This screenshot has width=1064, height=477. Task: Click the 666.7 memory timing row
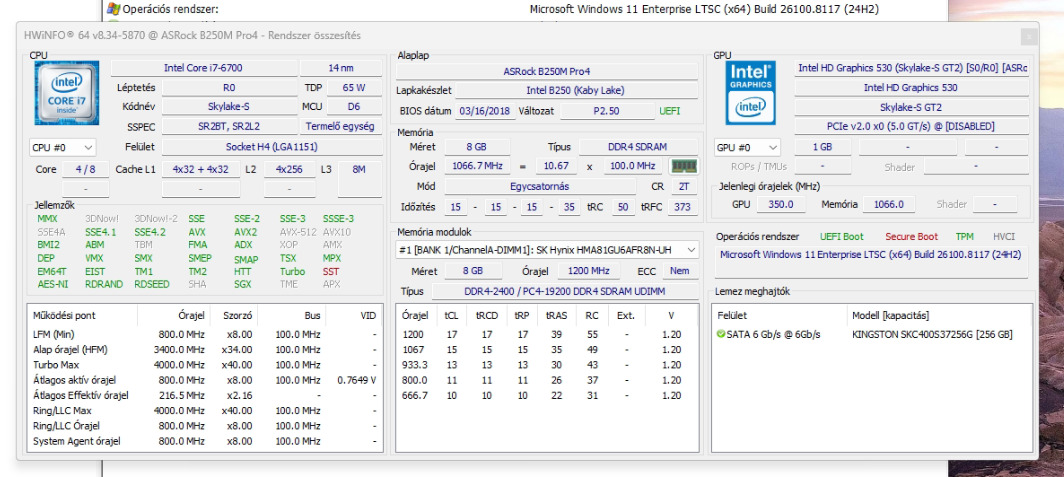[547, 396]
